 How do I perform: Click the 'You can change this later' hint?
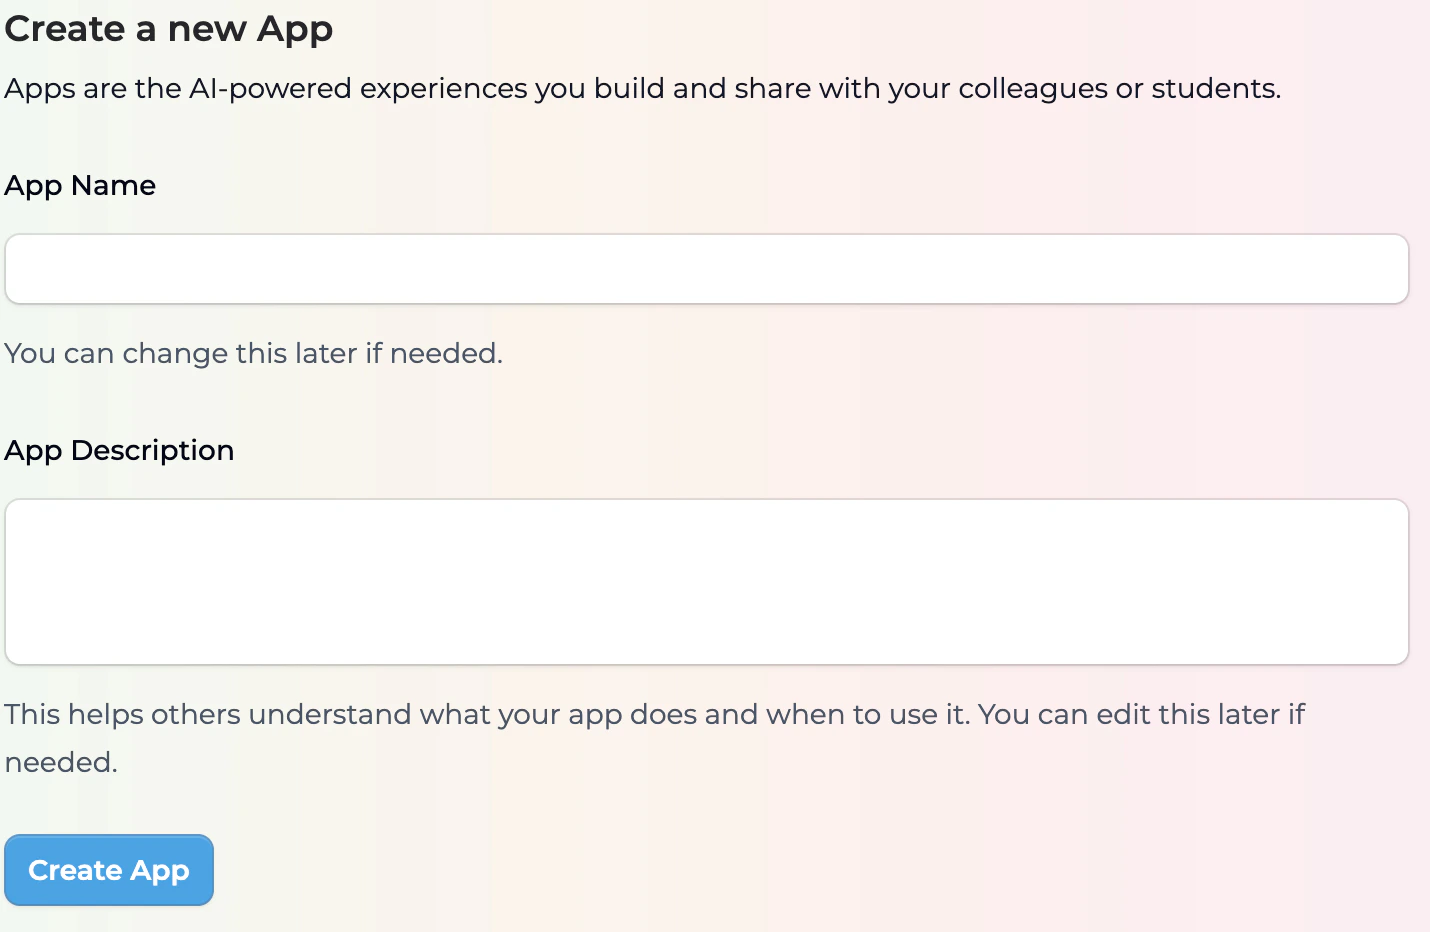(254, 353)
